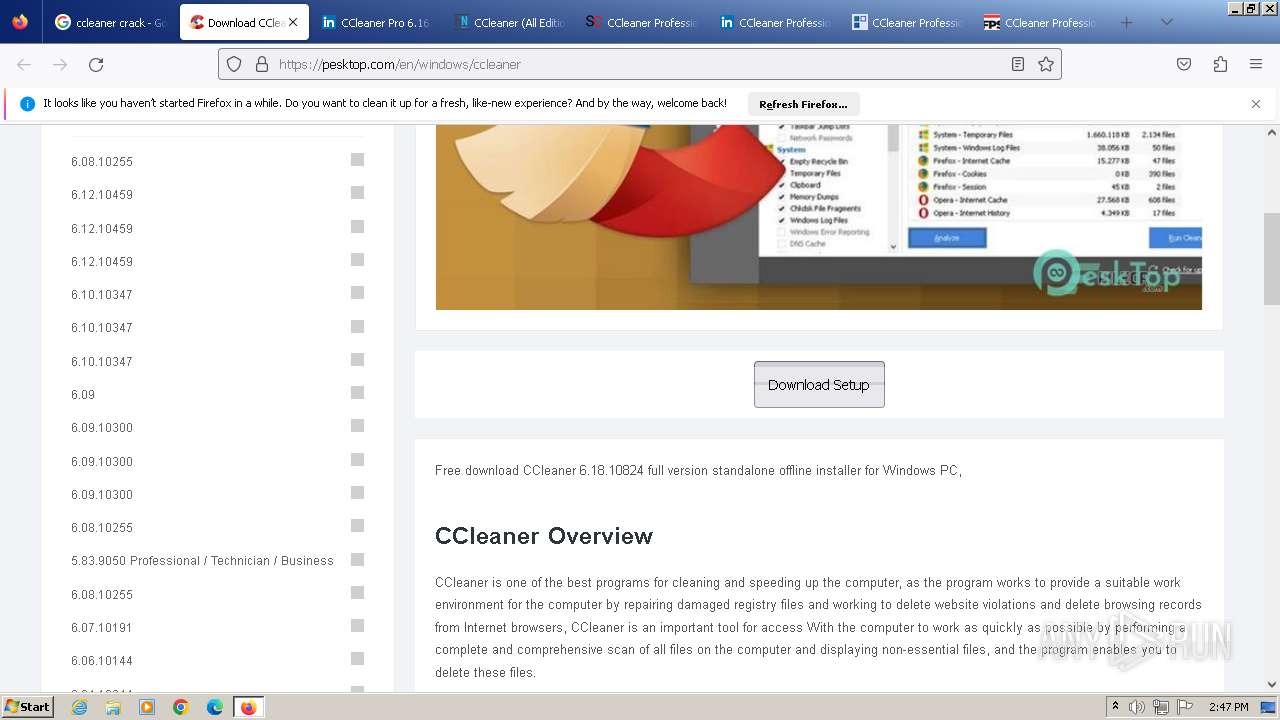Click the gray icon beside 6.06.10144

[x=357, y=659]
